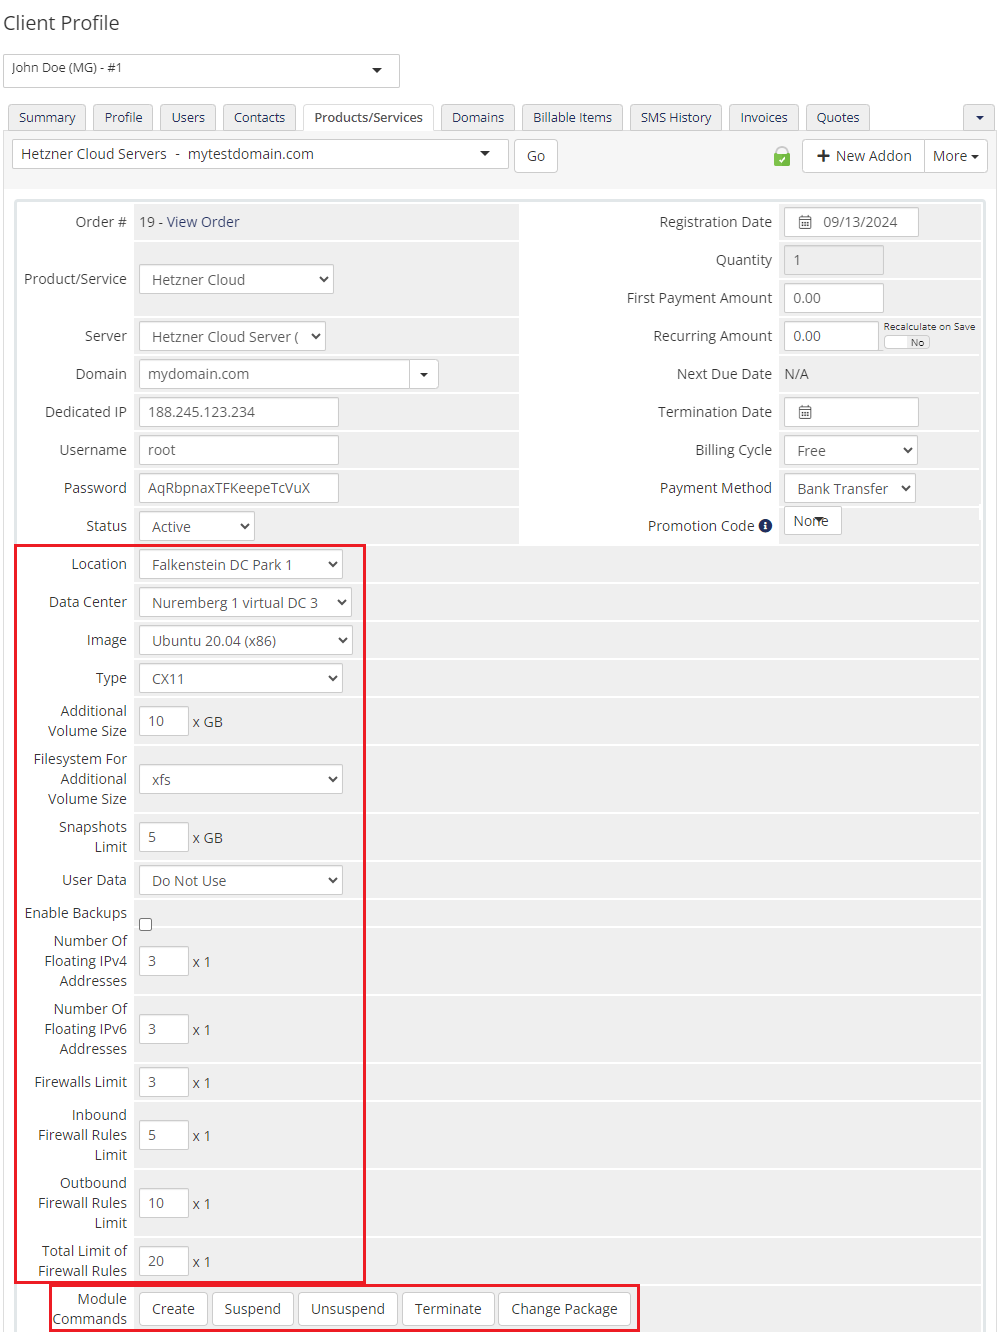Open the Status Active dropdown

(x=197, y=526)
